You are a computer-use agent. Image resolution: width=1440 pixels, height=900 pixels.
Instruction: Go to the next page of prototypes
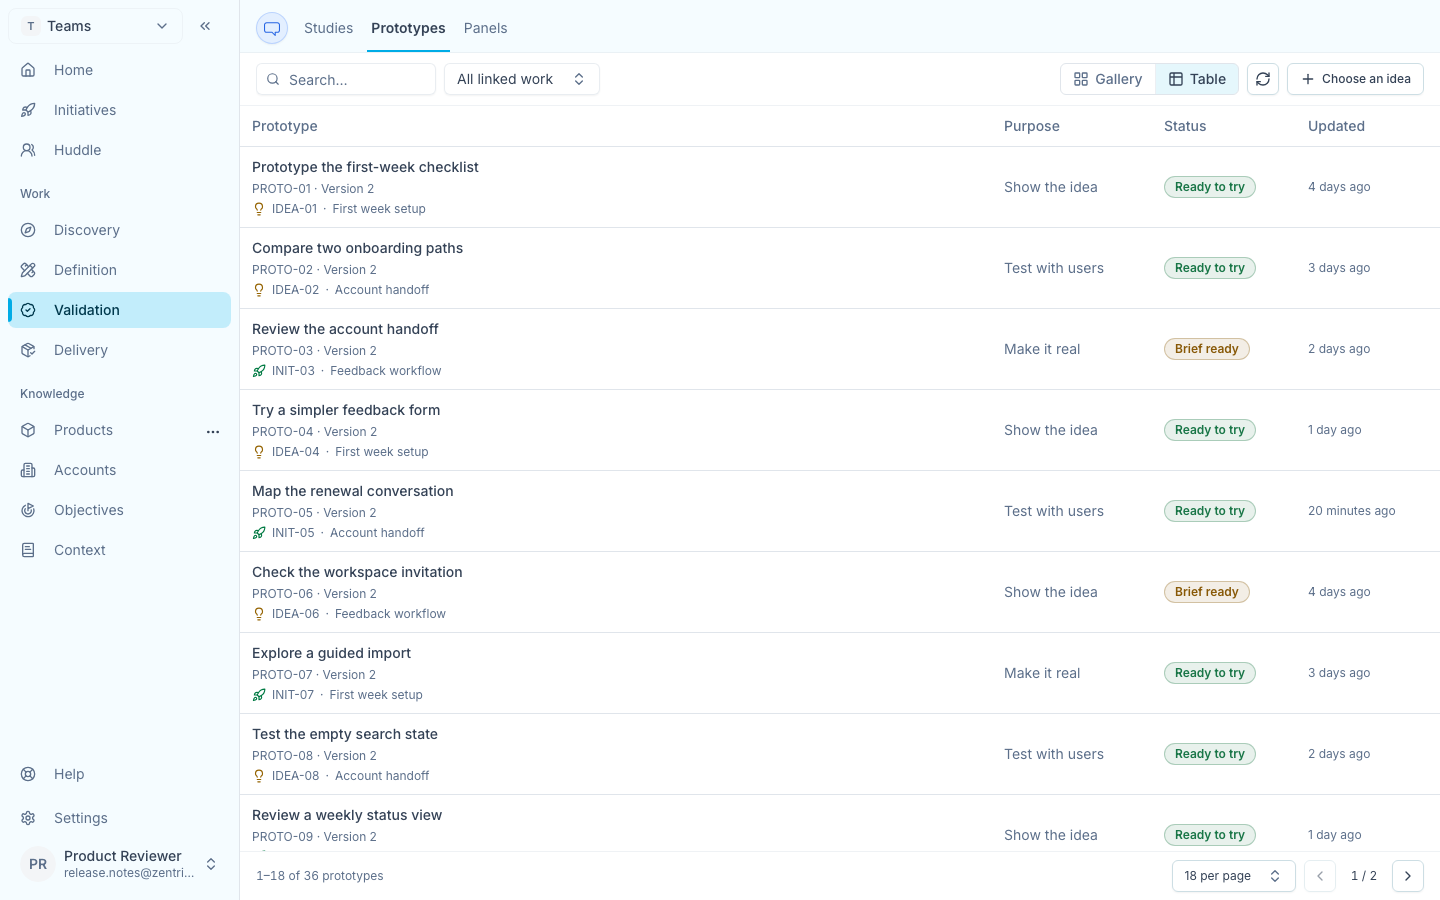[1407, 876]
